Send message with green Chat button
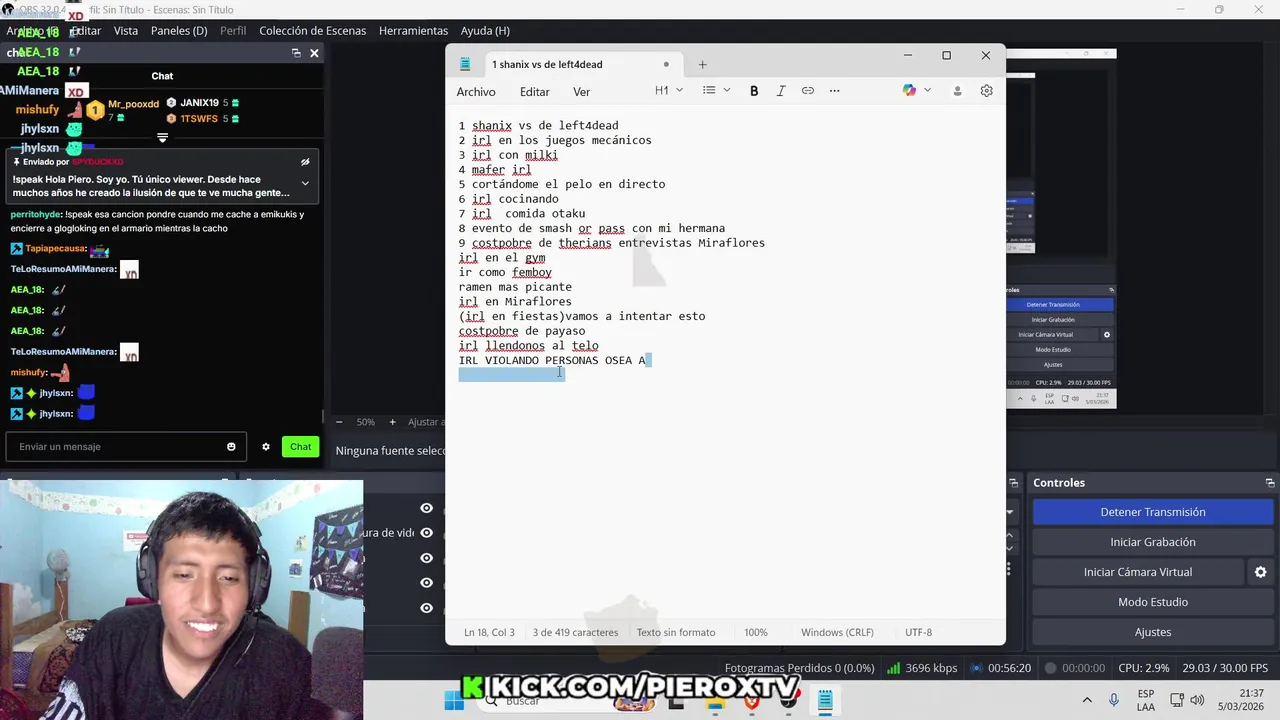1280x720 pixels. pos(300,447)
